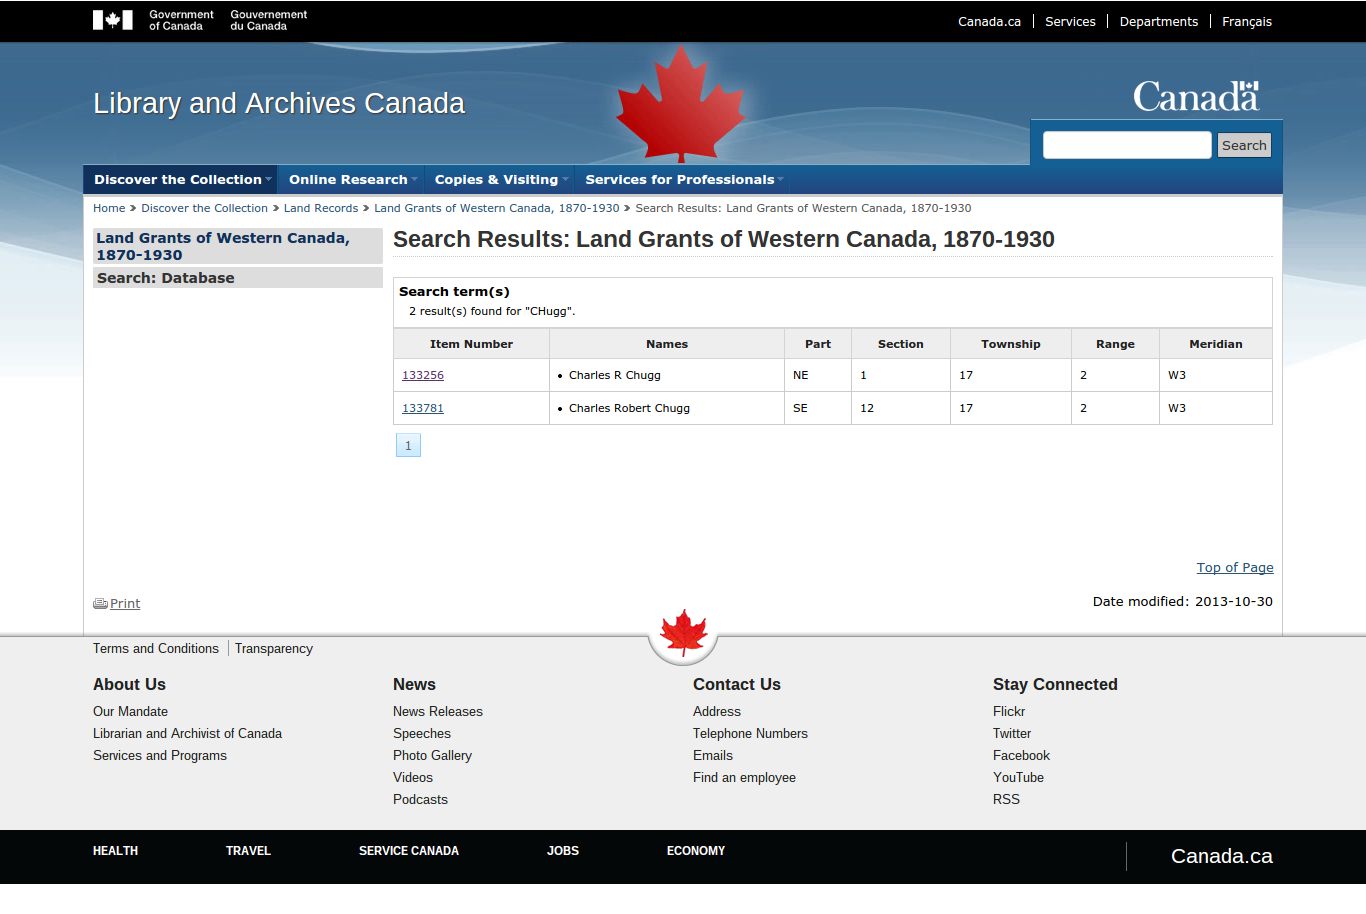Image resolution: width=1366 pixels, height=914 pixels.
Task: Click the Canada wordmark logo
Action: coord(1196,96)
